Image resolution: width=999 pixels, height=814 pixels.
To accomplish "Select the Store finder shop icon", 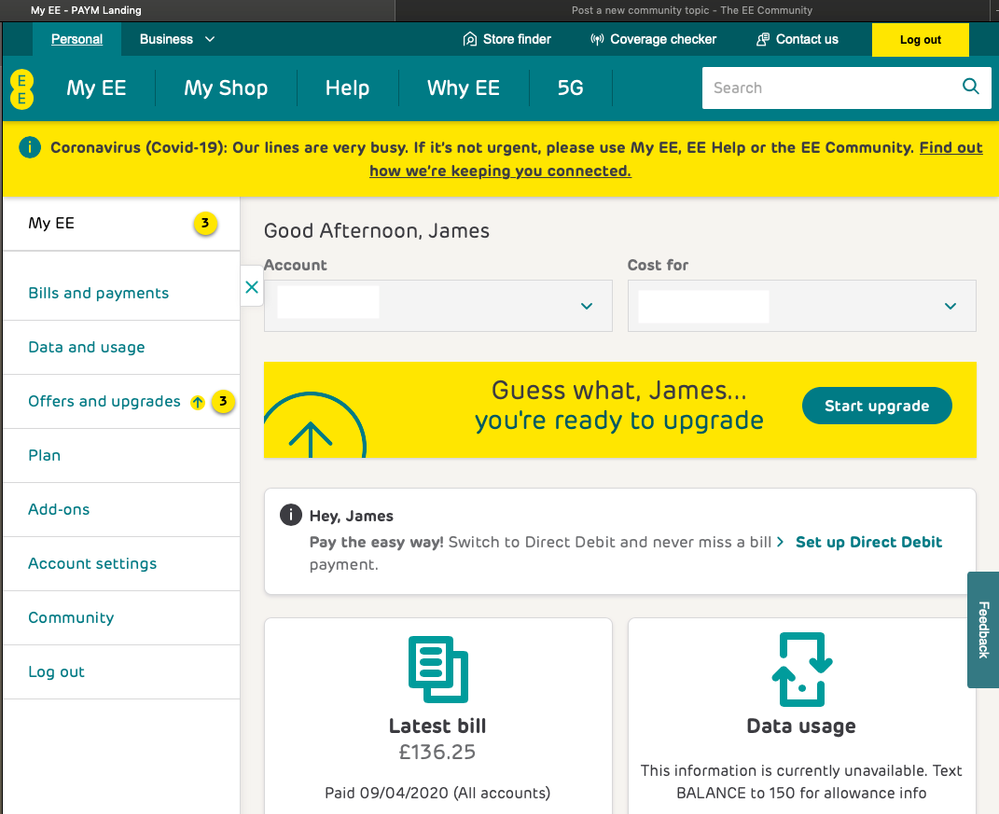I will coord(468,39).
